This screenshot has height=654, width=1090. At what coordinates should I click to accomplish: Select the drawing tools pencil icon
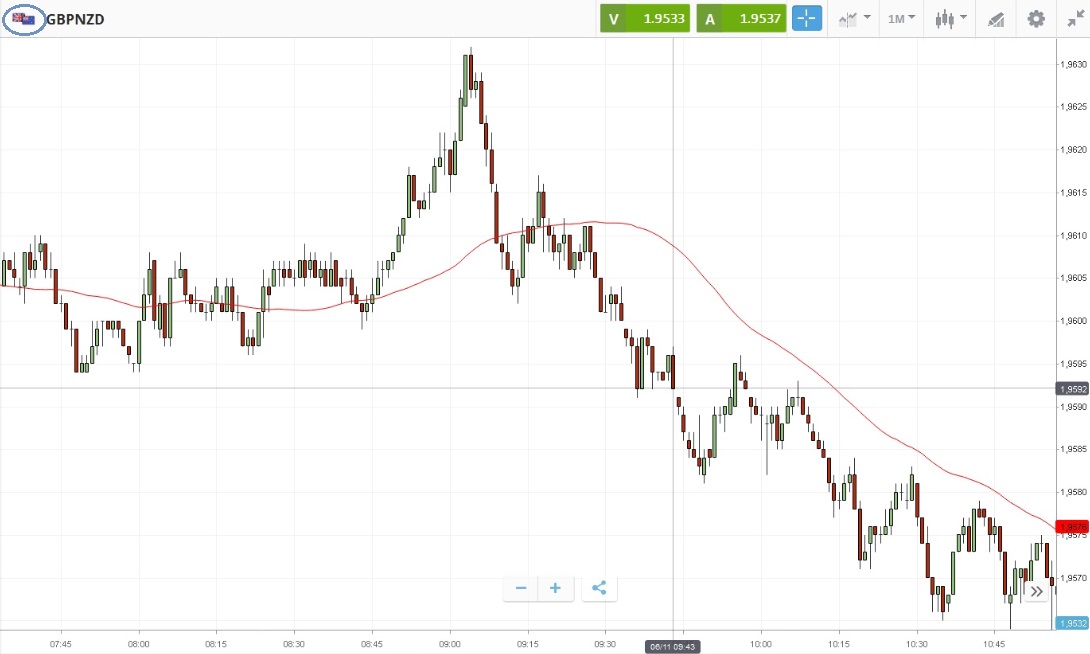coord(996,19)
